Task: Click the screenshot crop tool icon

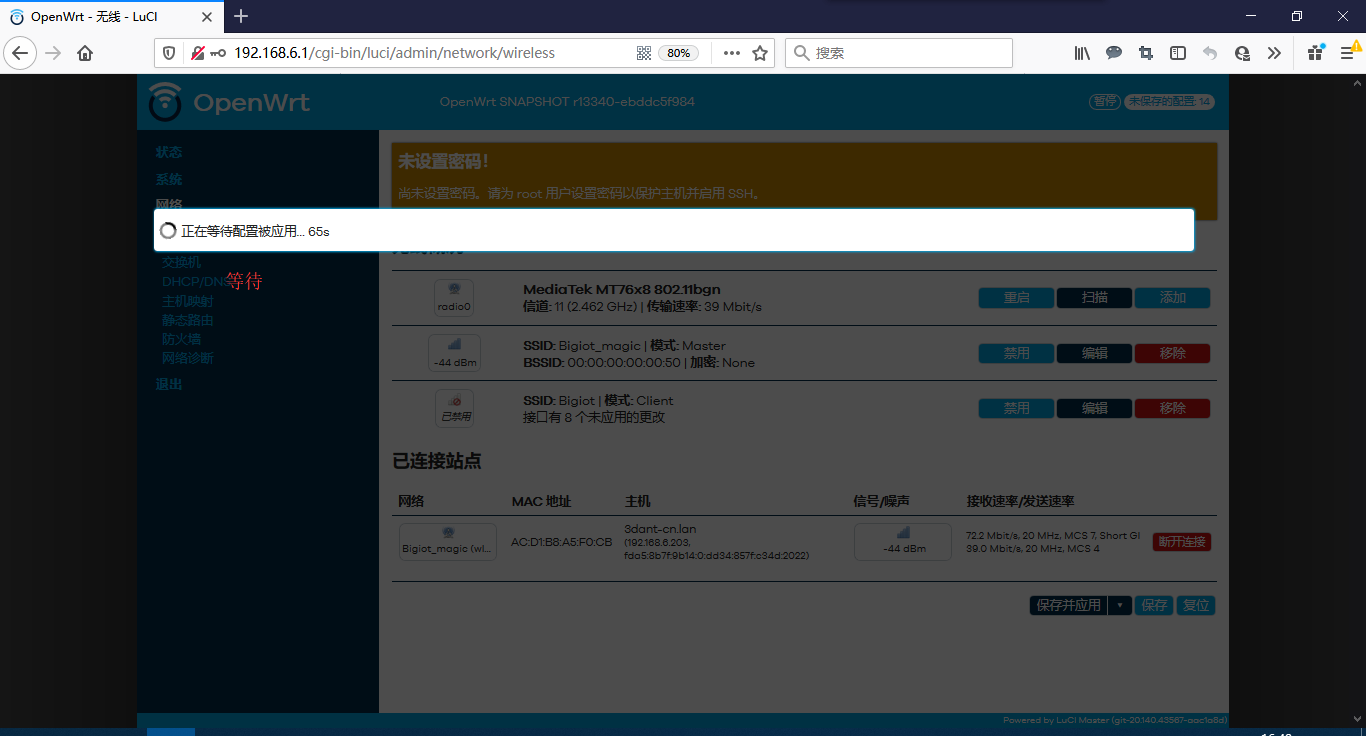Action: 1146,53
